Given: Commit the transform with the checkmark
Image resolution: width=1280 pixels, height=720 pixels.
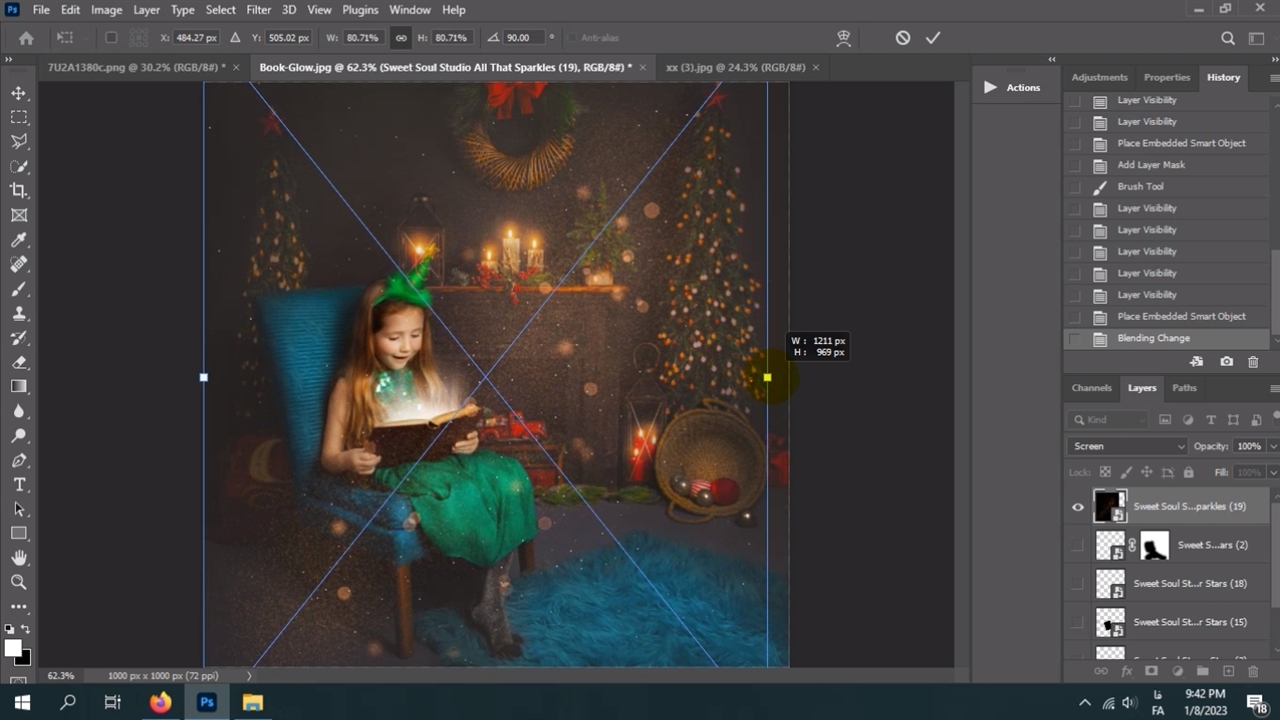Looking at the screenshot, I should (933, 38).
